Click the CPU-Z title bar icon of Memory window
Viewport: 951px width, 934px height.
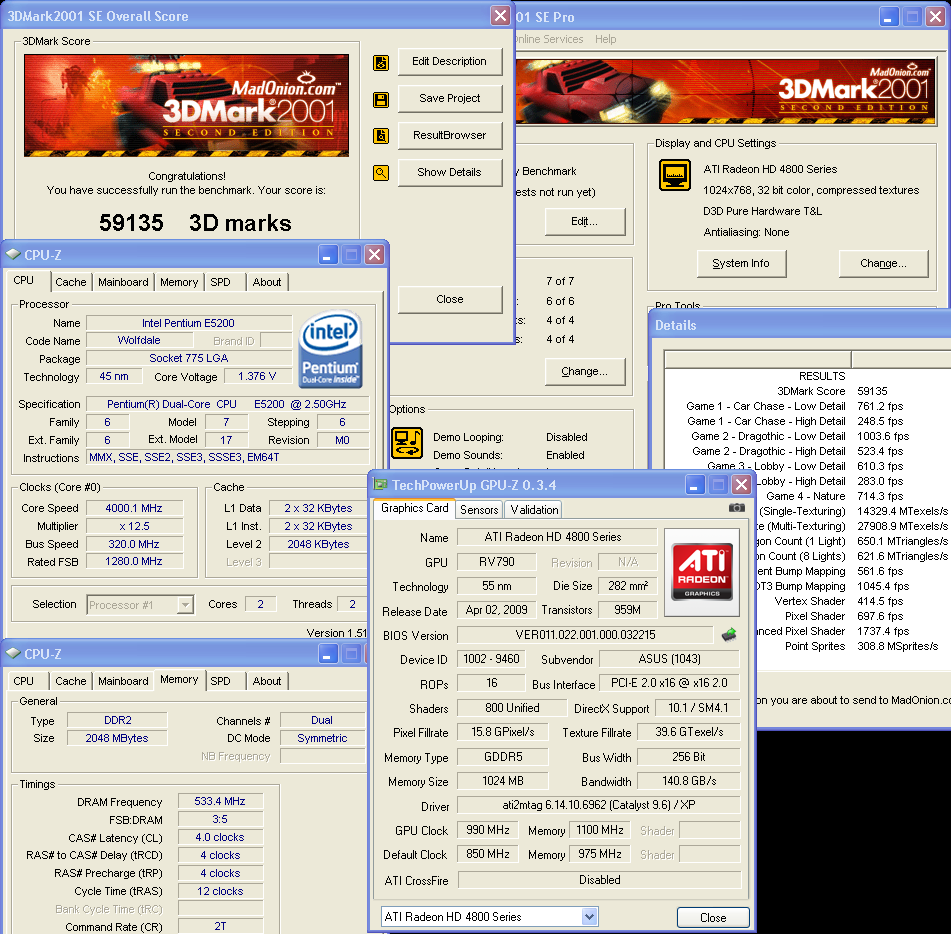13,654
